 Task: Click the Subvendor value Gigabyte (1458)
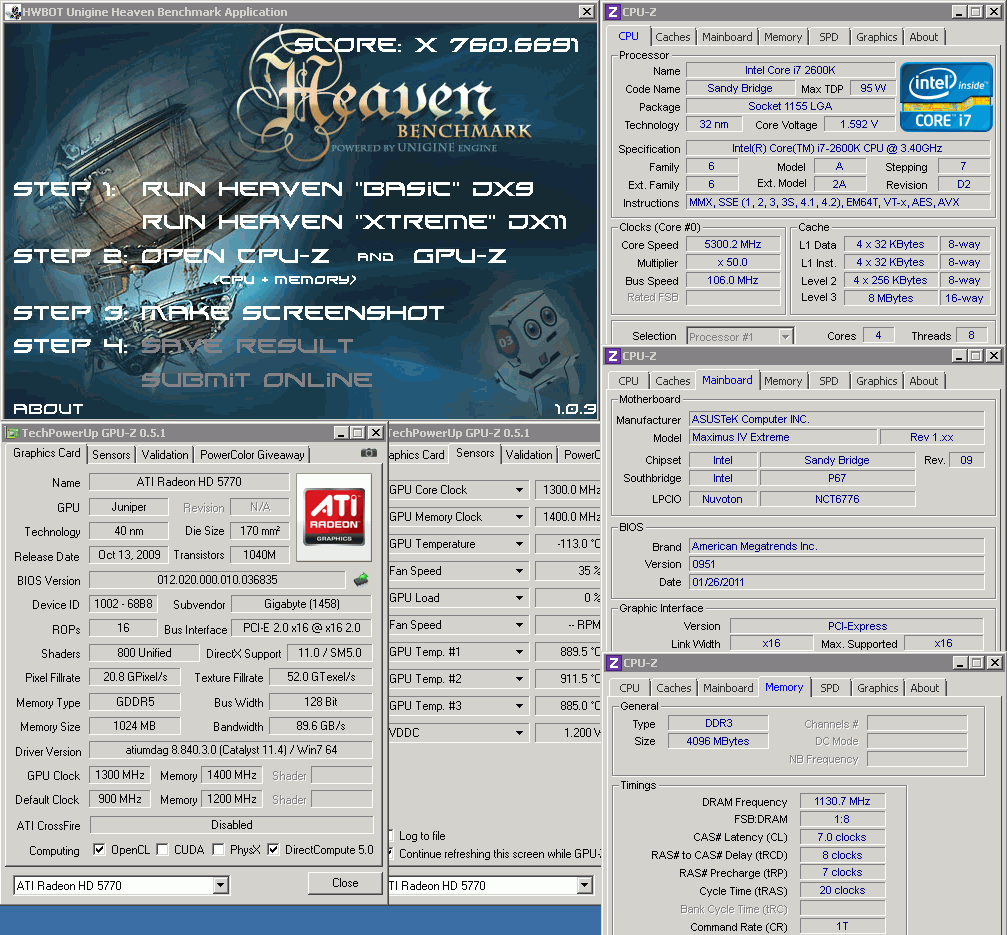coord(302,604)
